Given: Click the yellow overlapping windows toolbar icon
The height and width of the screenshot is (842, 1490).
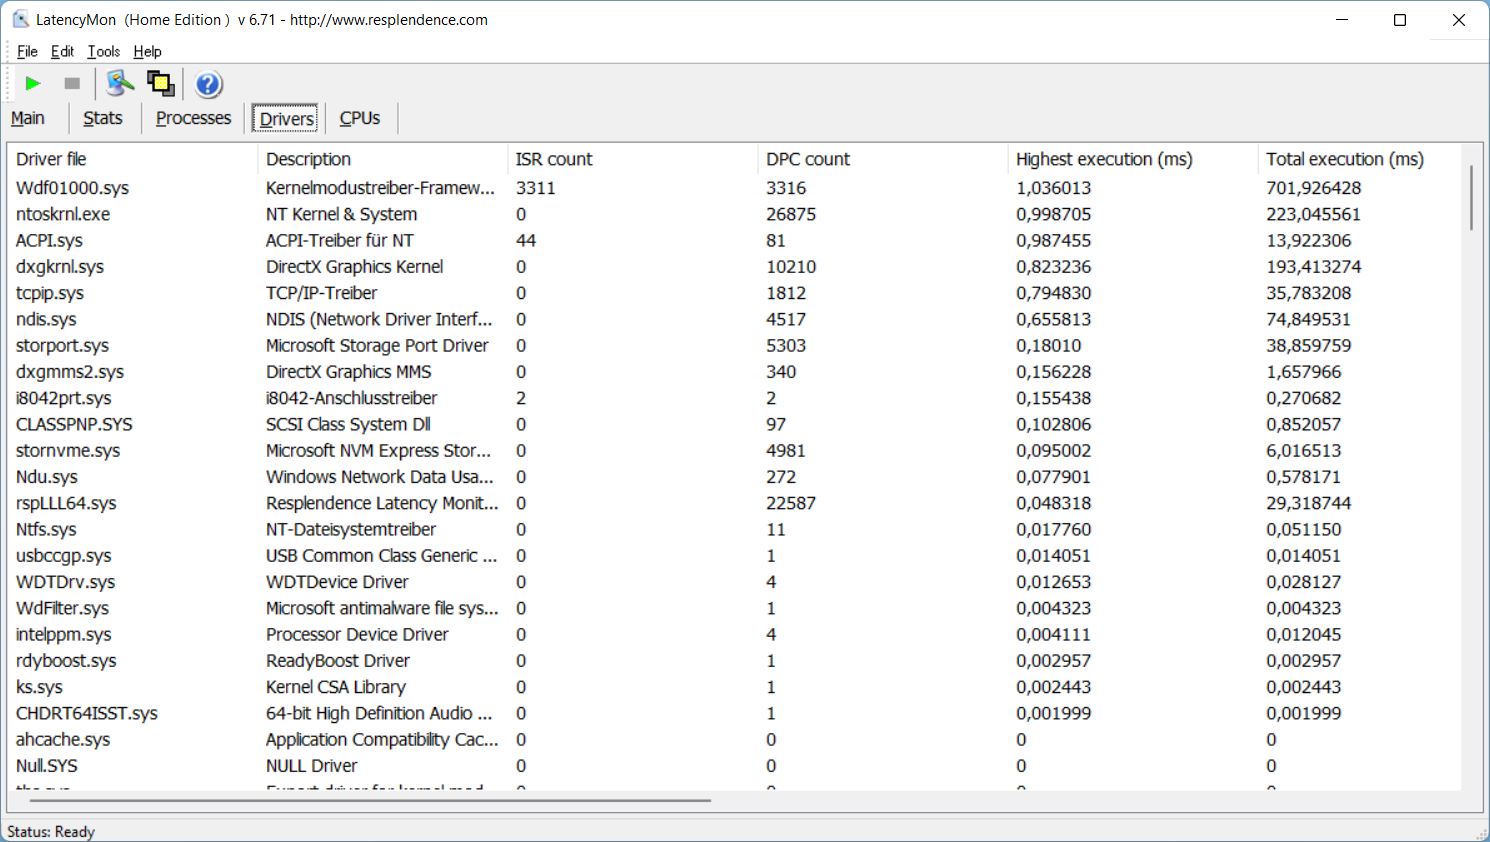Looking at the screenshot, I should tap(160, 84).
